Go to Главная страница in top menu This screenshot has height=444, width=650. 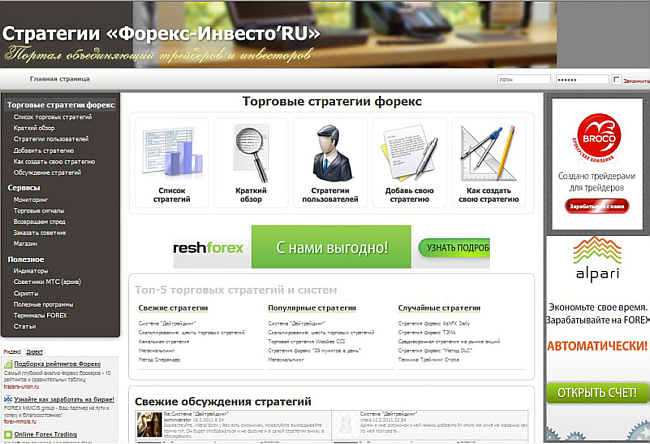click(60, 79)
